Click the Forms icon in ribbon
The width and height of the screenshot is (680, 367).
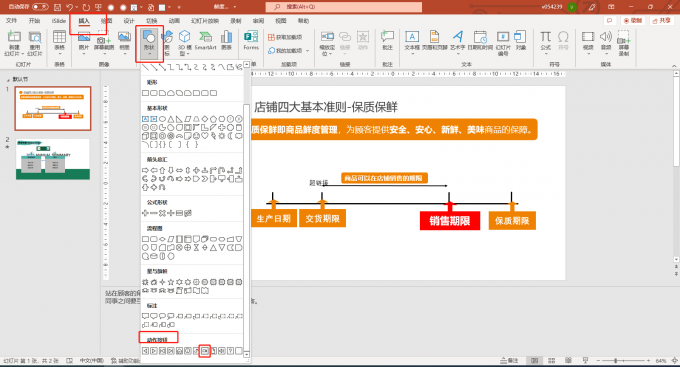click(251, 40)
